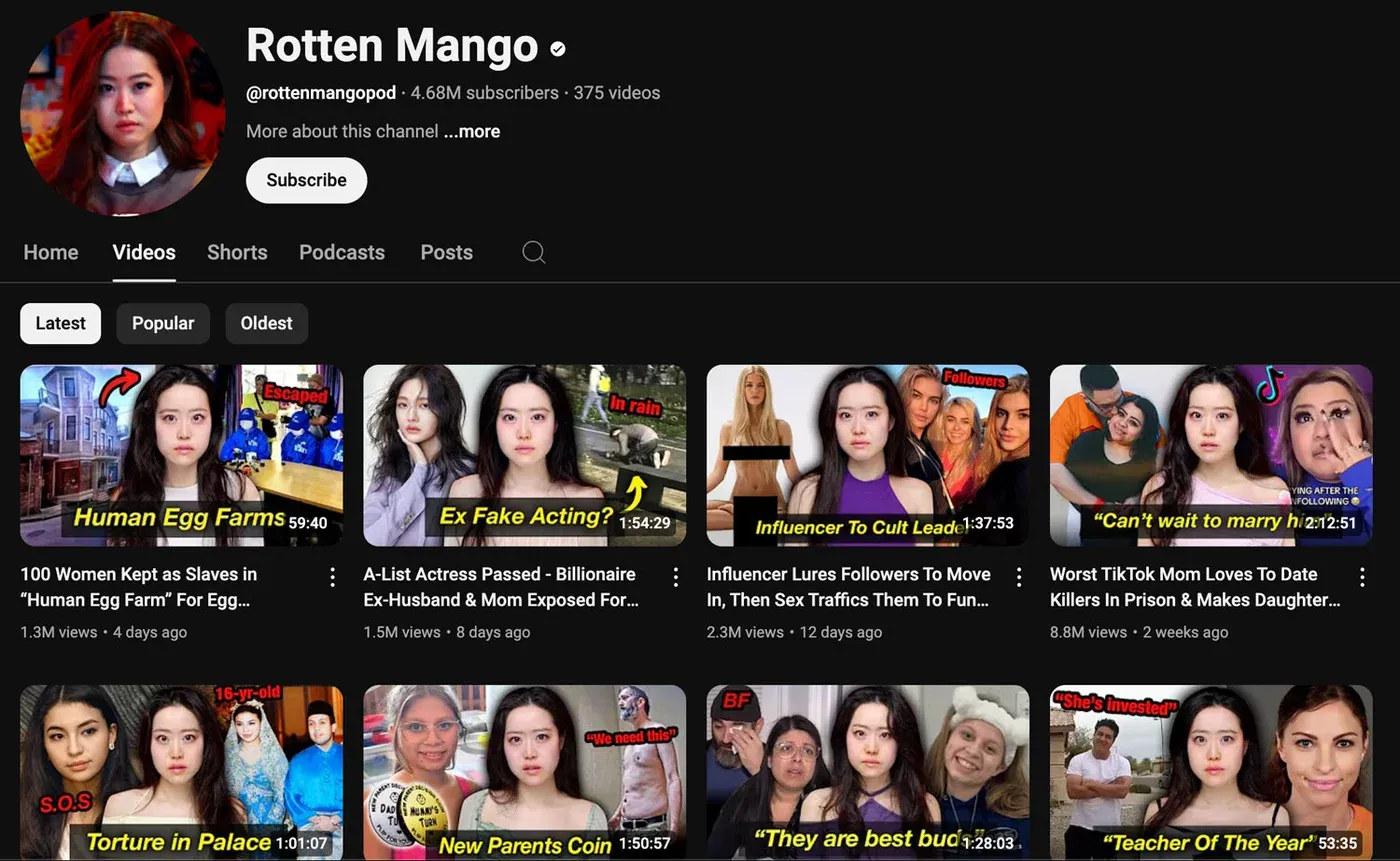
Task: Go to the Shorts tab
Action: coord(237,252)
